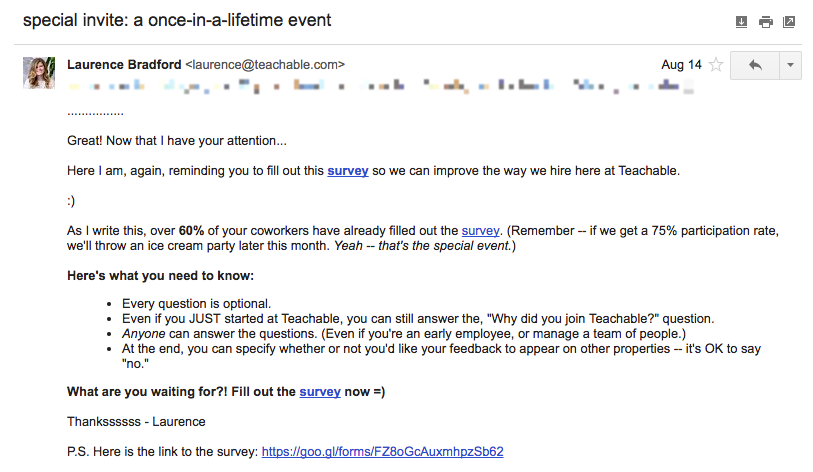Reply using the curved arrow button
The height and width of the screenshot is (472, 813).
click(x=755, y=65)
